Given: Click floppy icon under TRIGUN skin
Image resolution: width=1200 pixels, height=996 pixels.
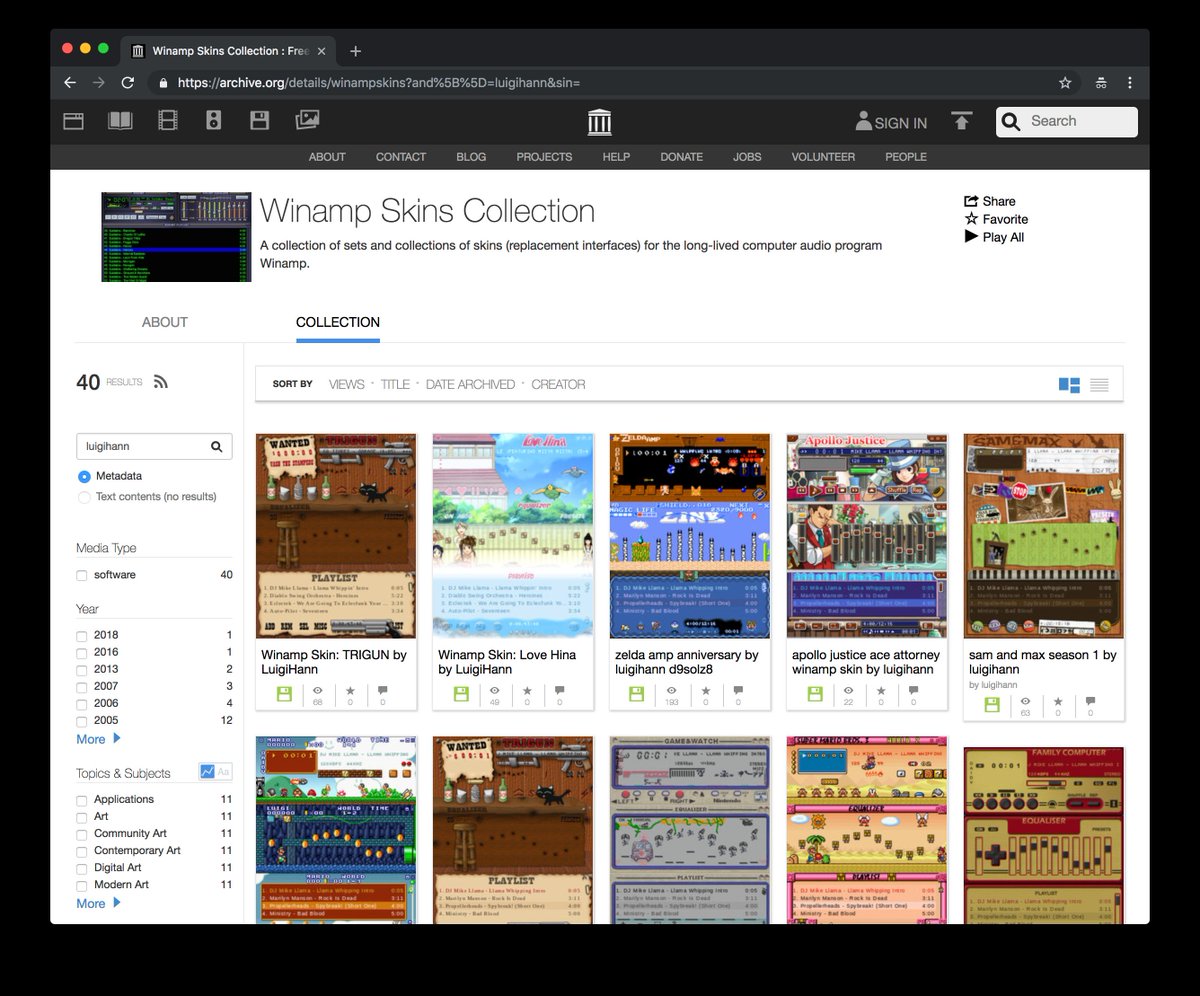Looking at the screenshot, I should [284, 694].
